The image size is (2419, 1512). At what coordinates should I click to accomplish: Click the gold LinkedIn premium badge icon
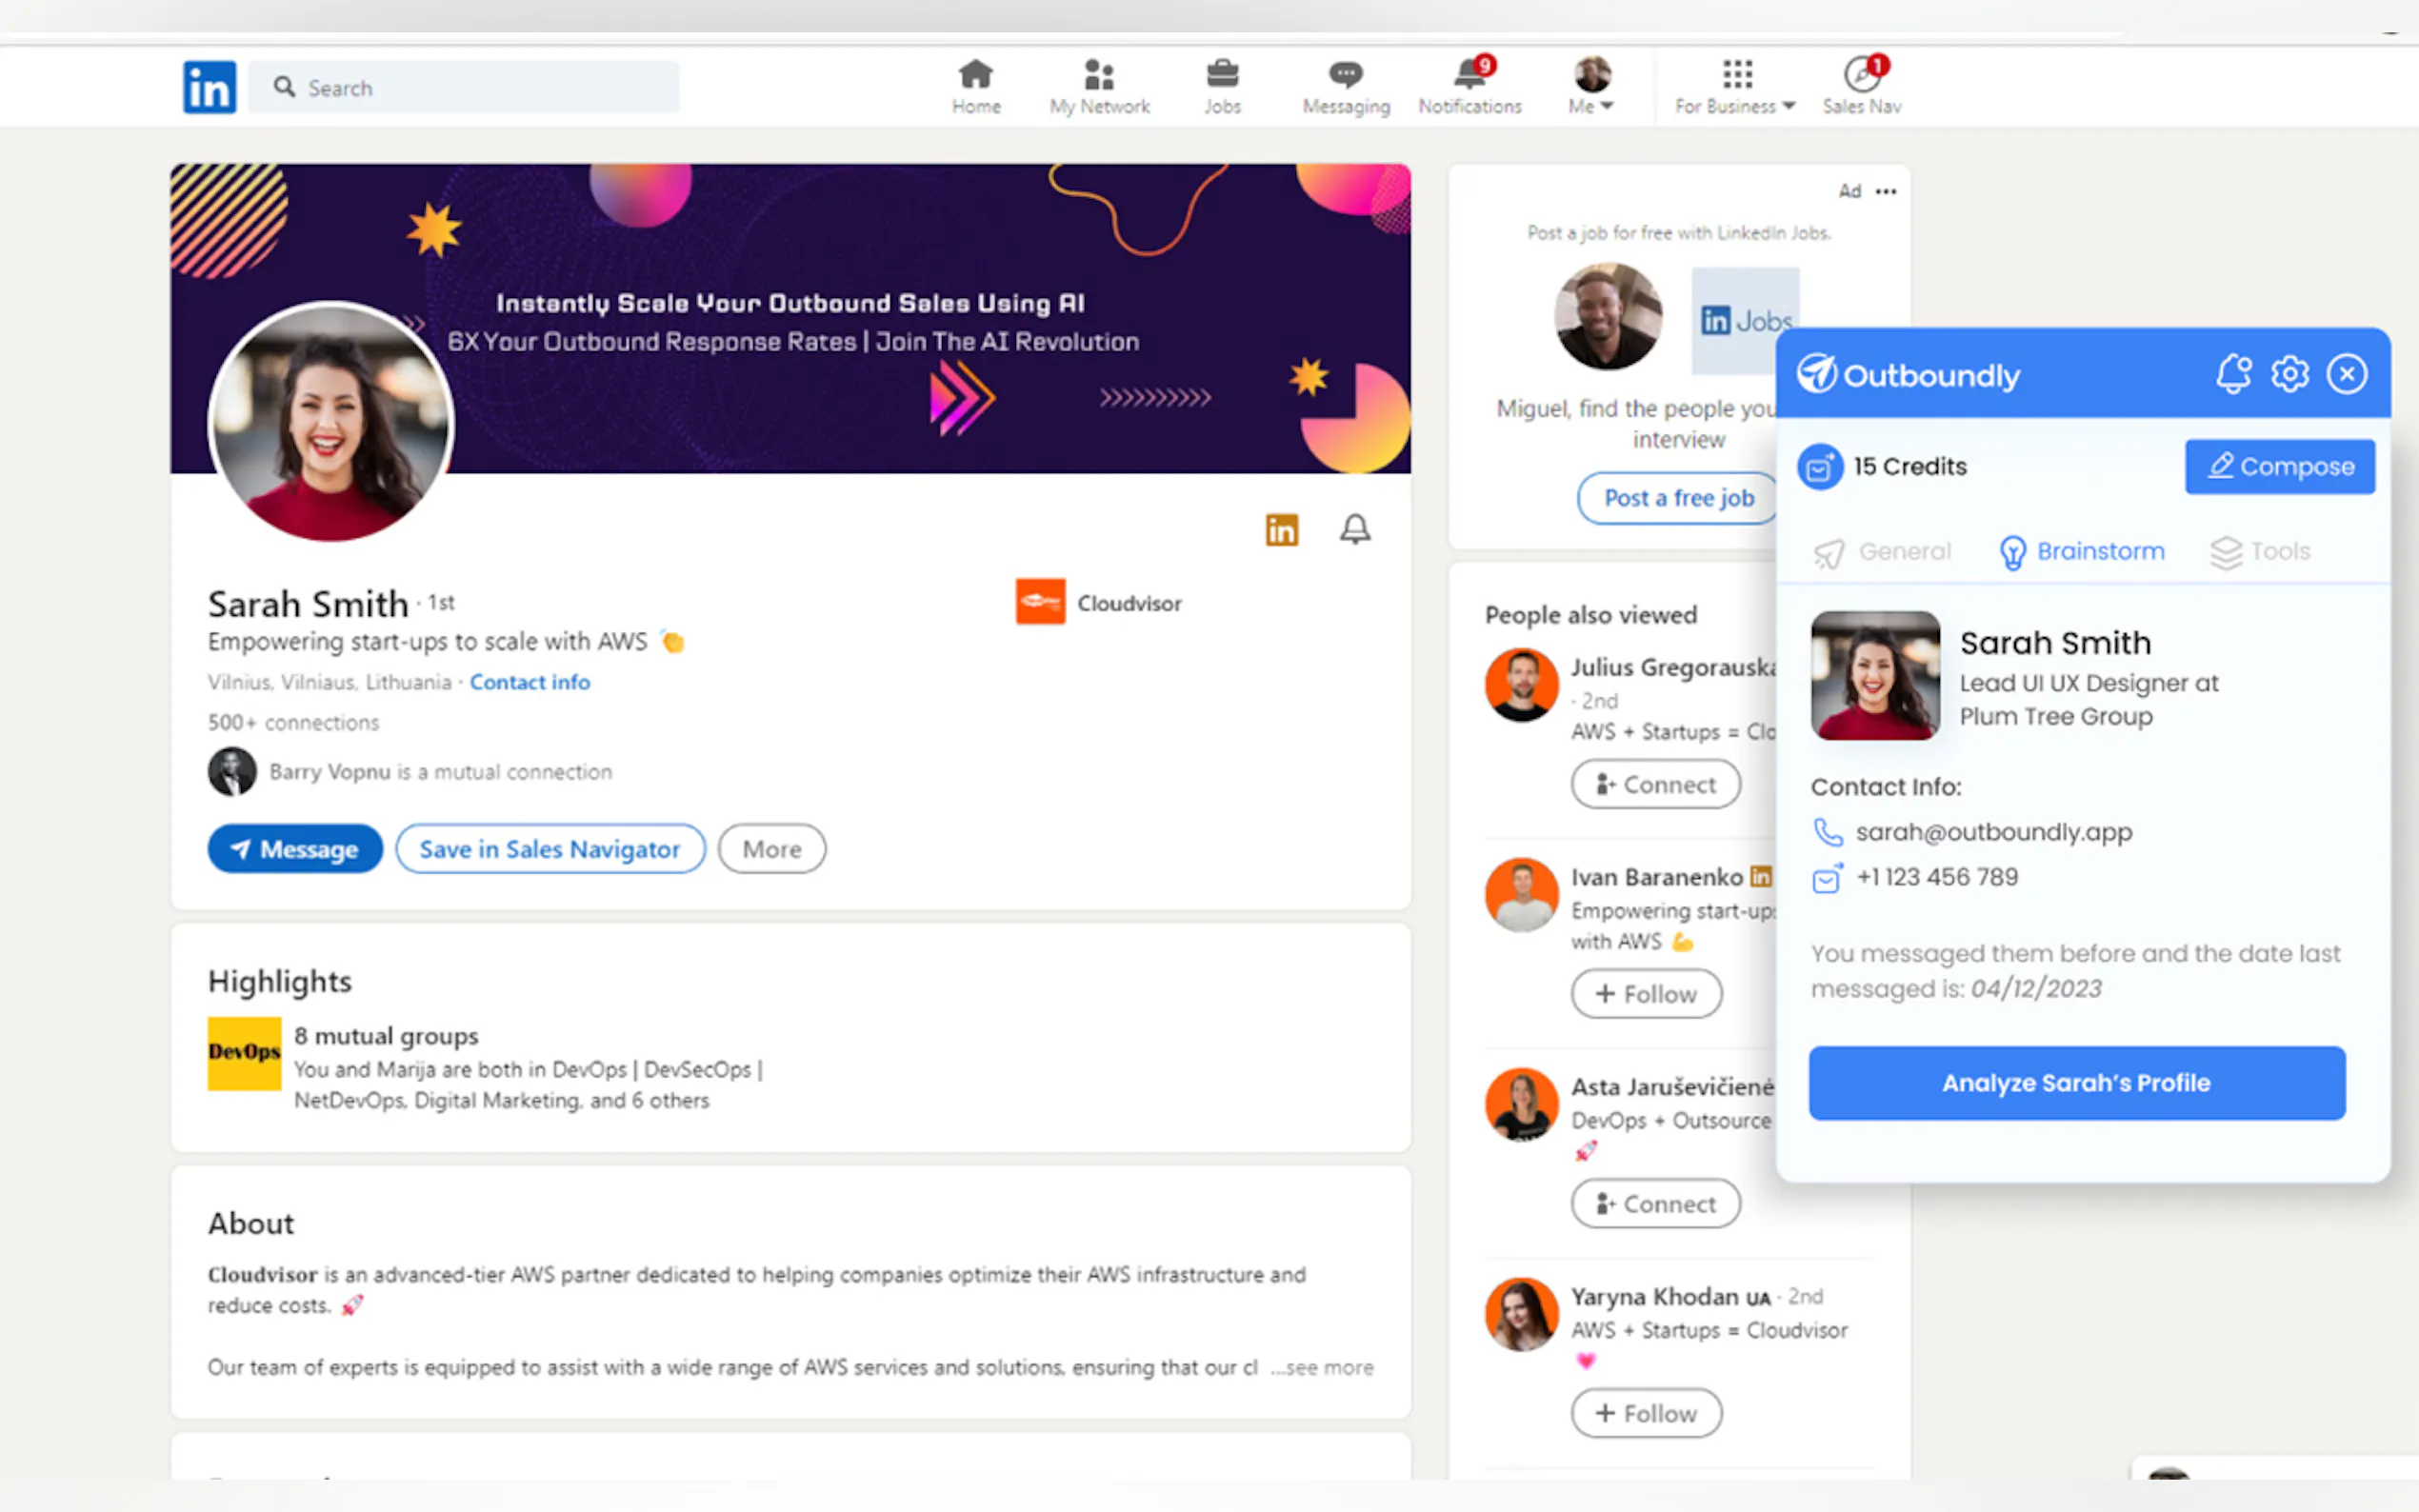1281,529
